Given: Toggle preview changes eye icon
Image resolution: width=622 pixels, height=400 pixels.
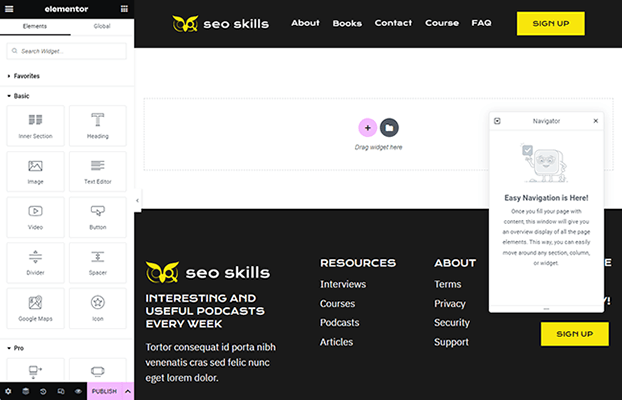Looking at the screenshot, I should click(x=78, y=391).
